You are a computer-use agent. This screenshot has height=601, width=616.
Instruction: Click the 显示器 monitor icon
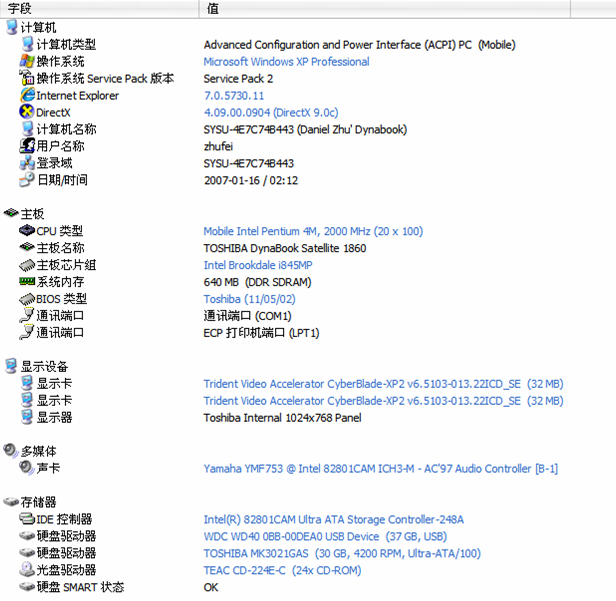click(x=27, y=417)
